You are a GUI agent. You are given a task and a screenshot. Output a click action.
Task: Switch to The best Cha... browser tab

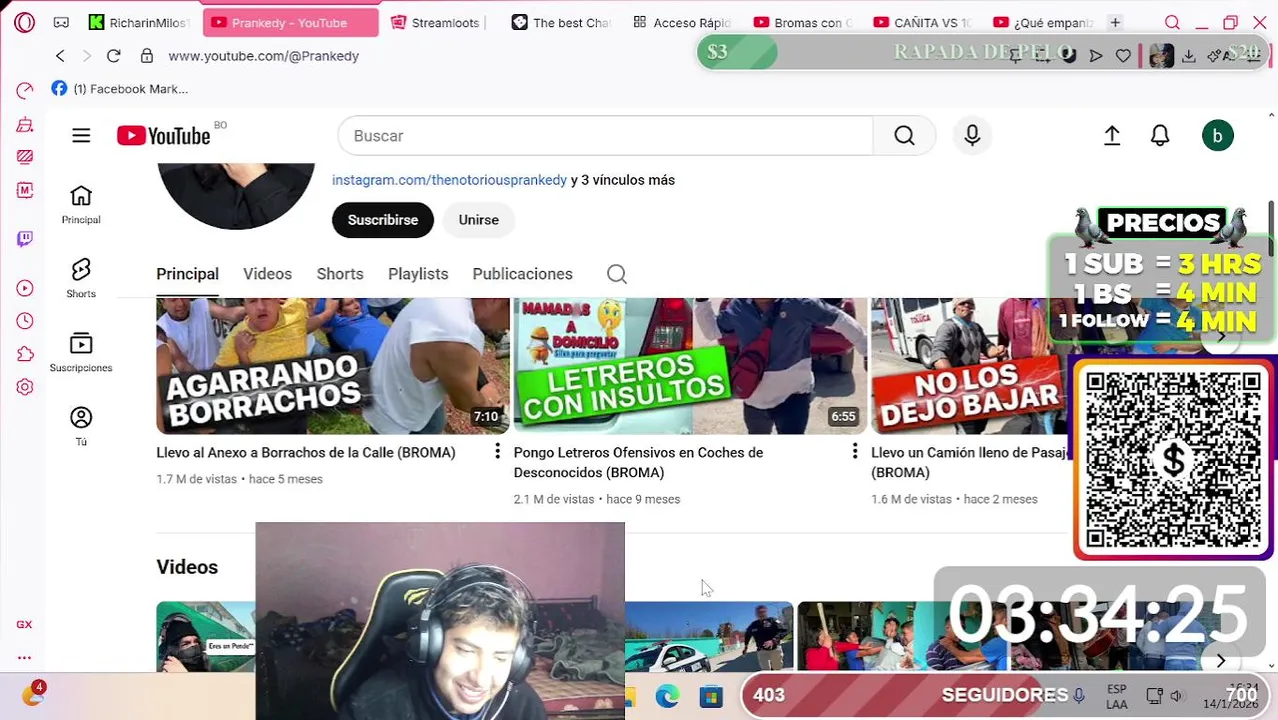(x=560, y=22)
